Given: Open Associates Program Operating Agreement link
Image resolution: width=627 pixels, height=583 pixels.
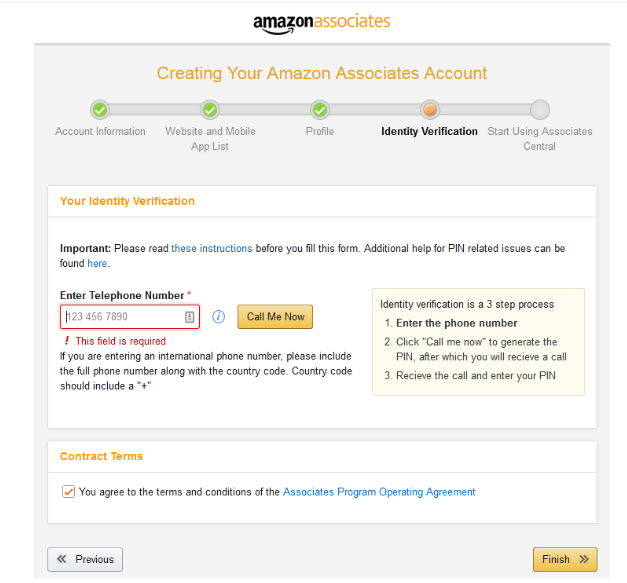Looking at the screenshot, I should [379, 492].
